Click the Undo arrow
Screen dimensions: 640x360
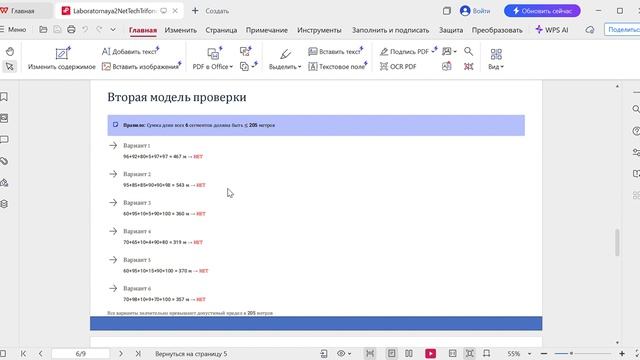[85, 29]
